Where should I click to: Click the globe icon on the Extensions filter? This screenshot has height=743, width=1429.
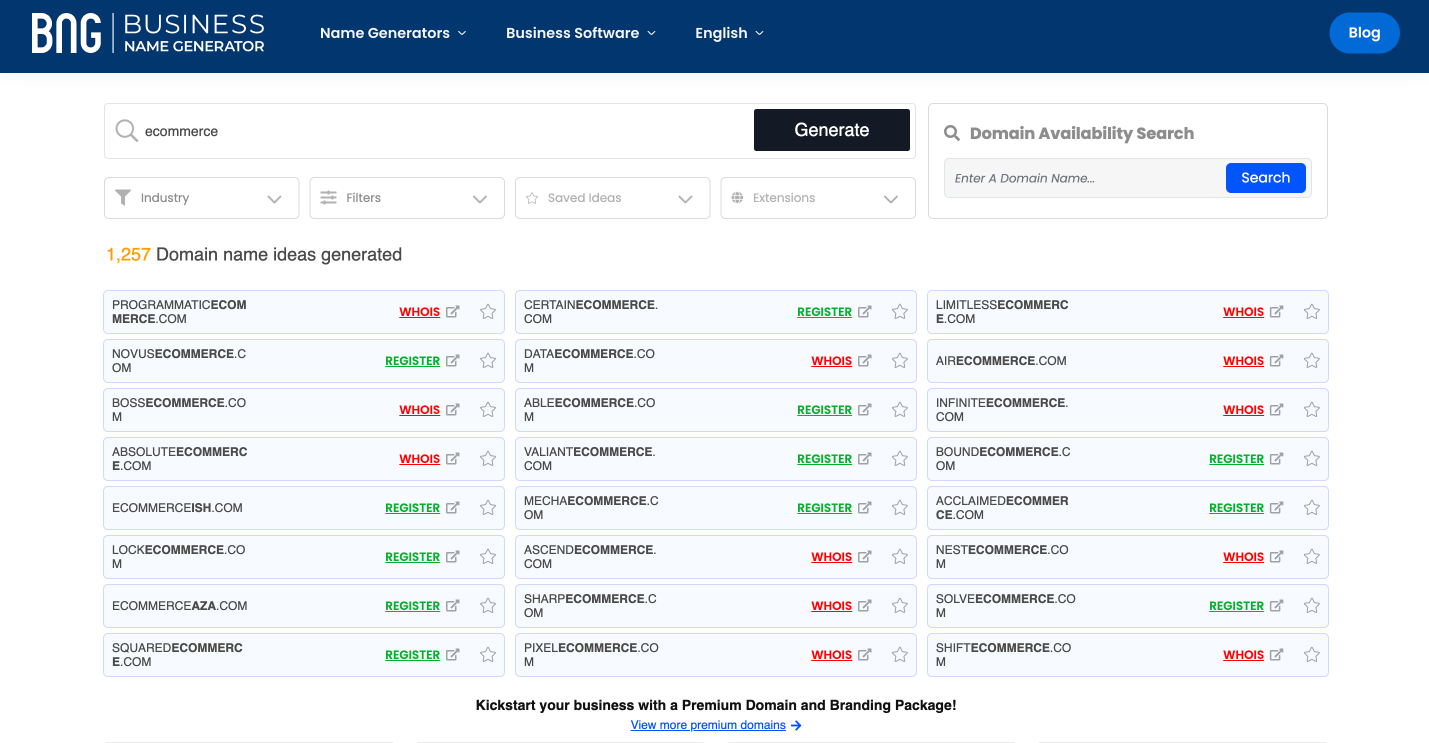[736, 197]
